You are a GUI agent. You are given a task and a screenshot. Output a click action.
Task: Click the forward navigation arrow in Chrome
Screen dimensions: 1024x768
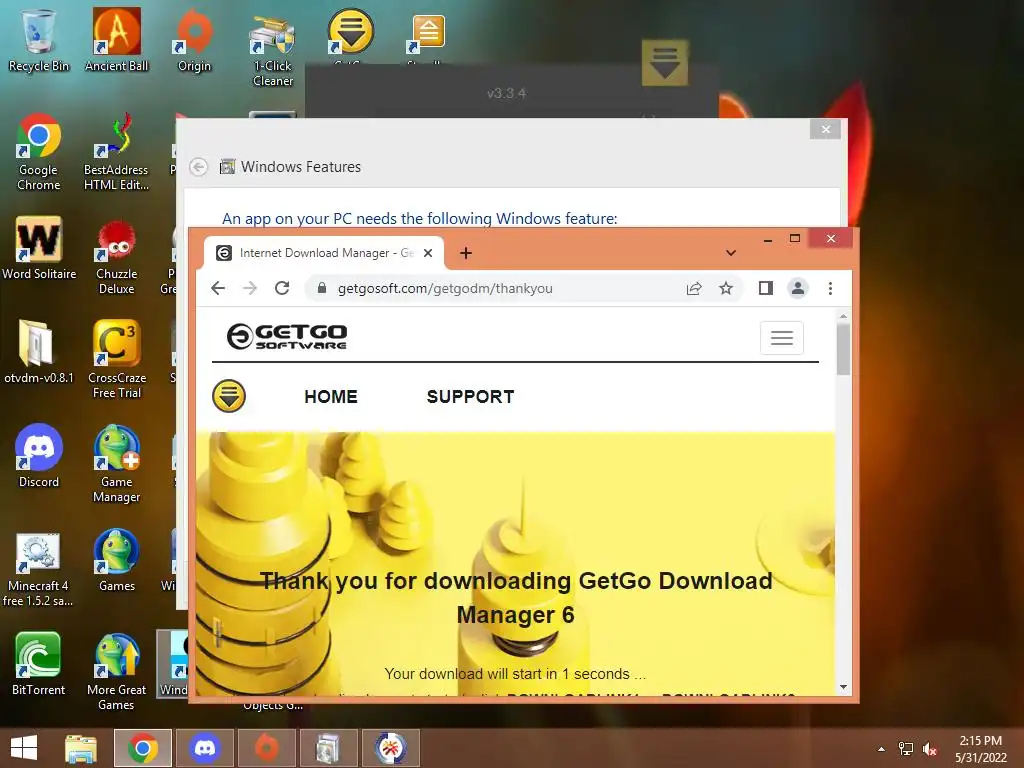point(250,288)
